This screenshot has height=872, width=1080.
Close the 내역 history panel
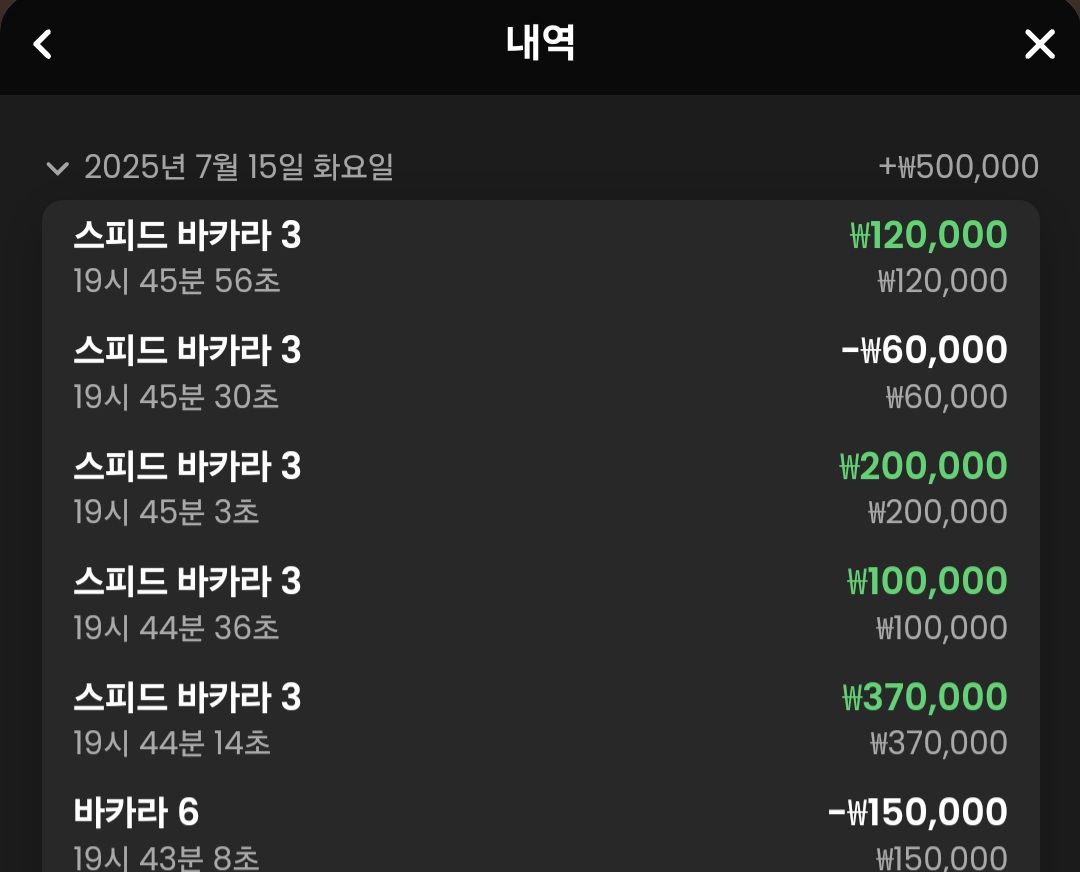(x=1039, y=44)
